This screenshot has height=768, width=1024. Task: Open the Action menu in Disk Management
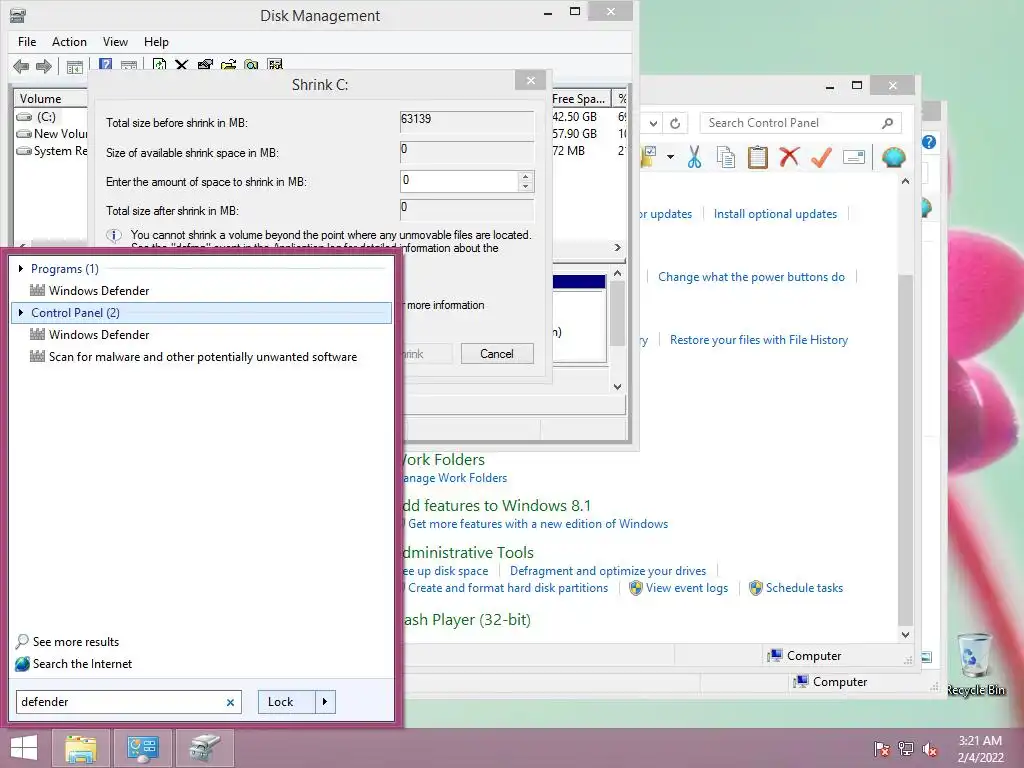69,42
